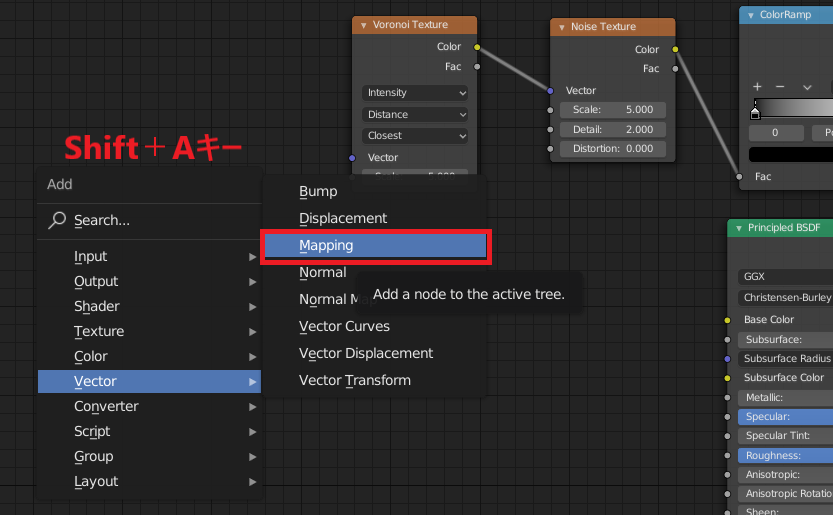Click Noise Texture Distortion input socket
Viewport: 833px width, 515px height.
click(550, 149)
